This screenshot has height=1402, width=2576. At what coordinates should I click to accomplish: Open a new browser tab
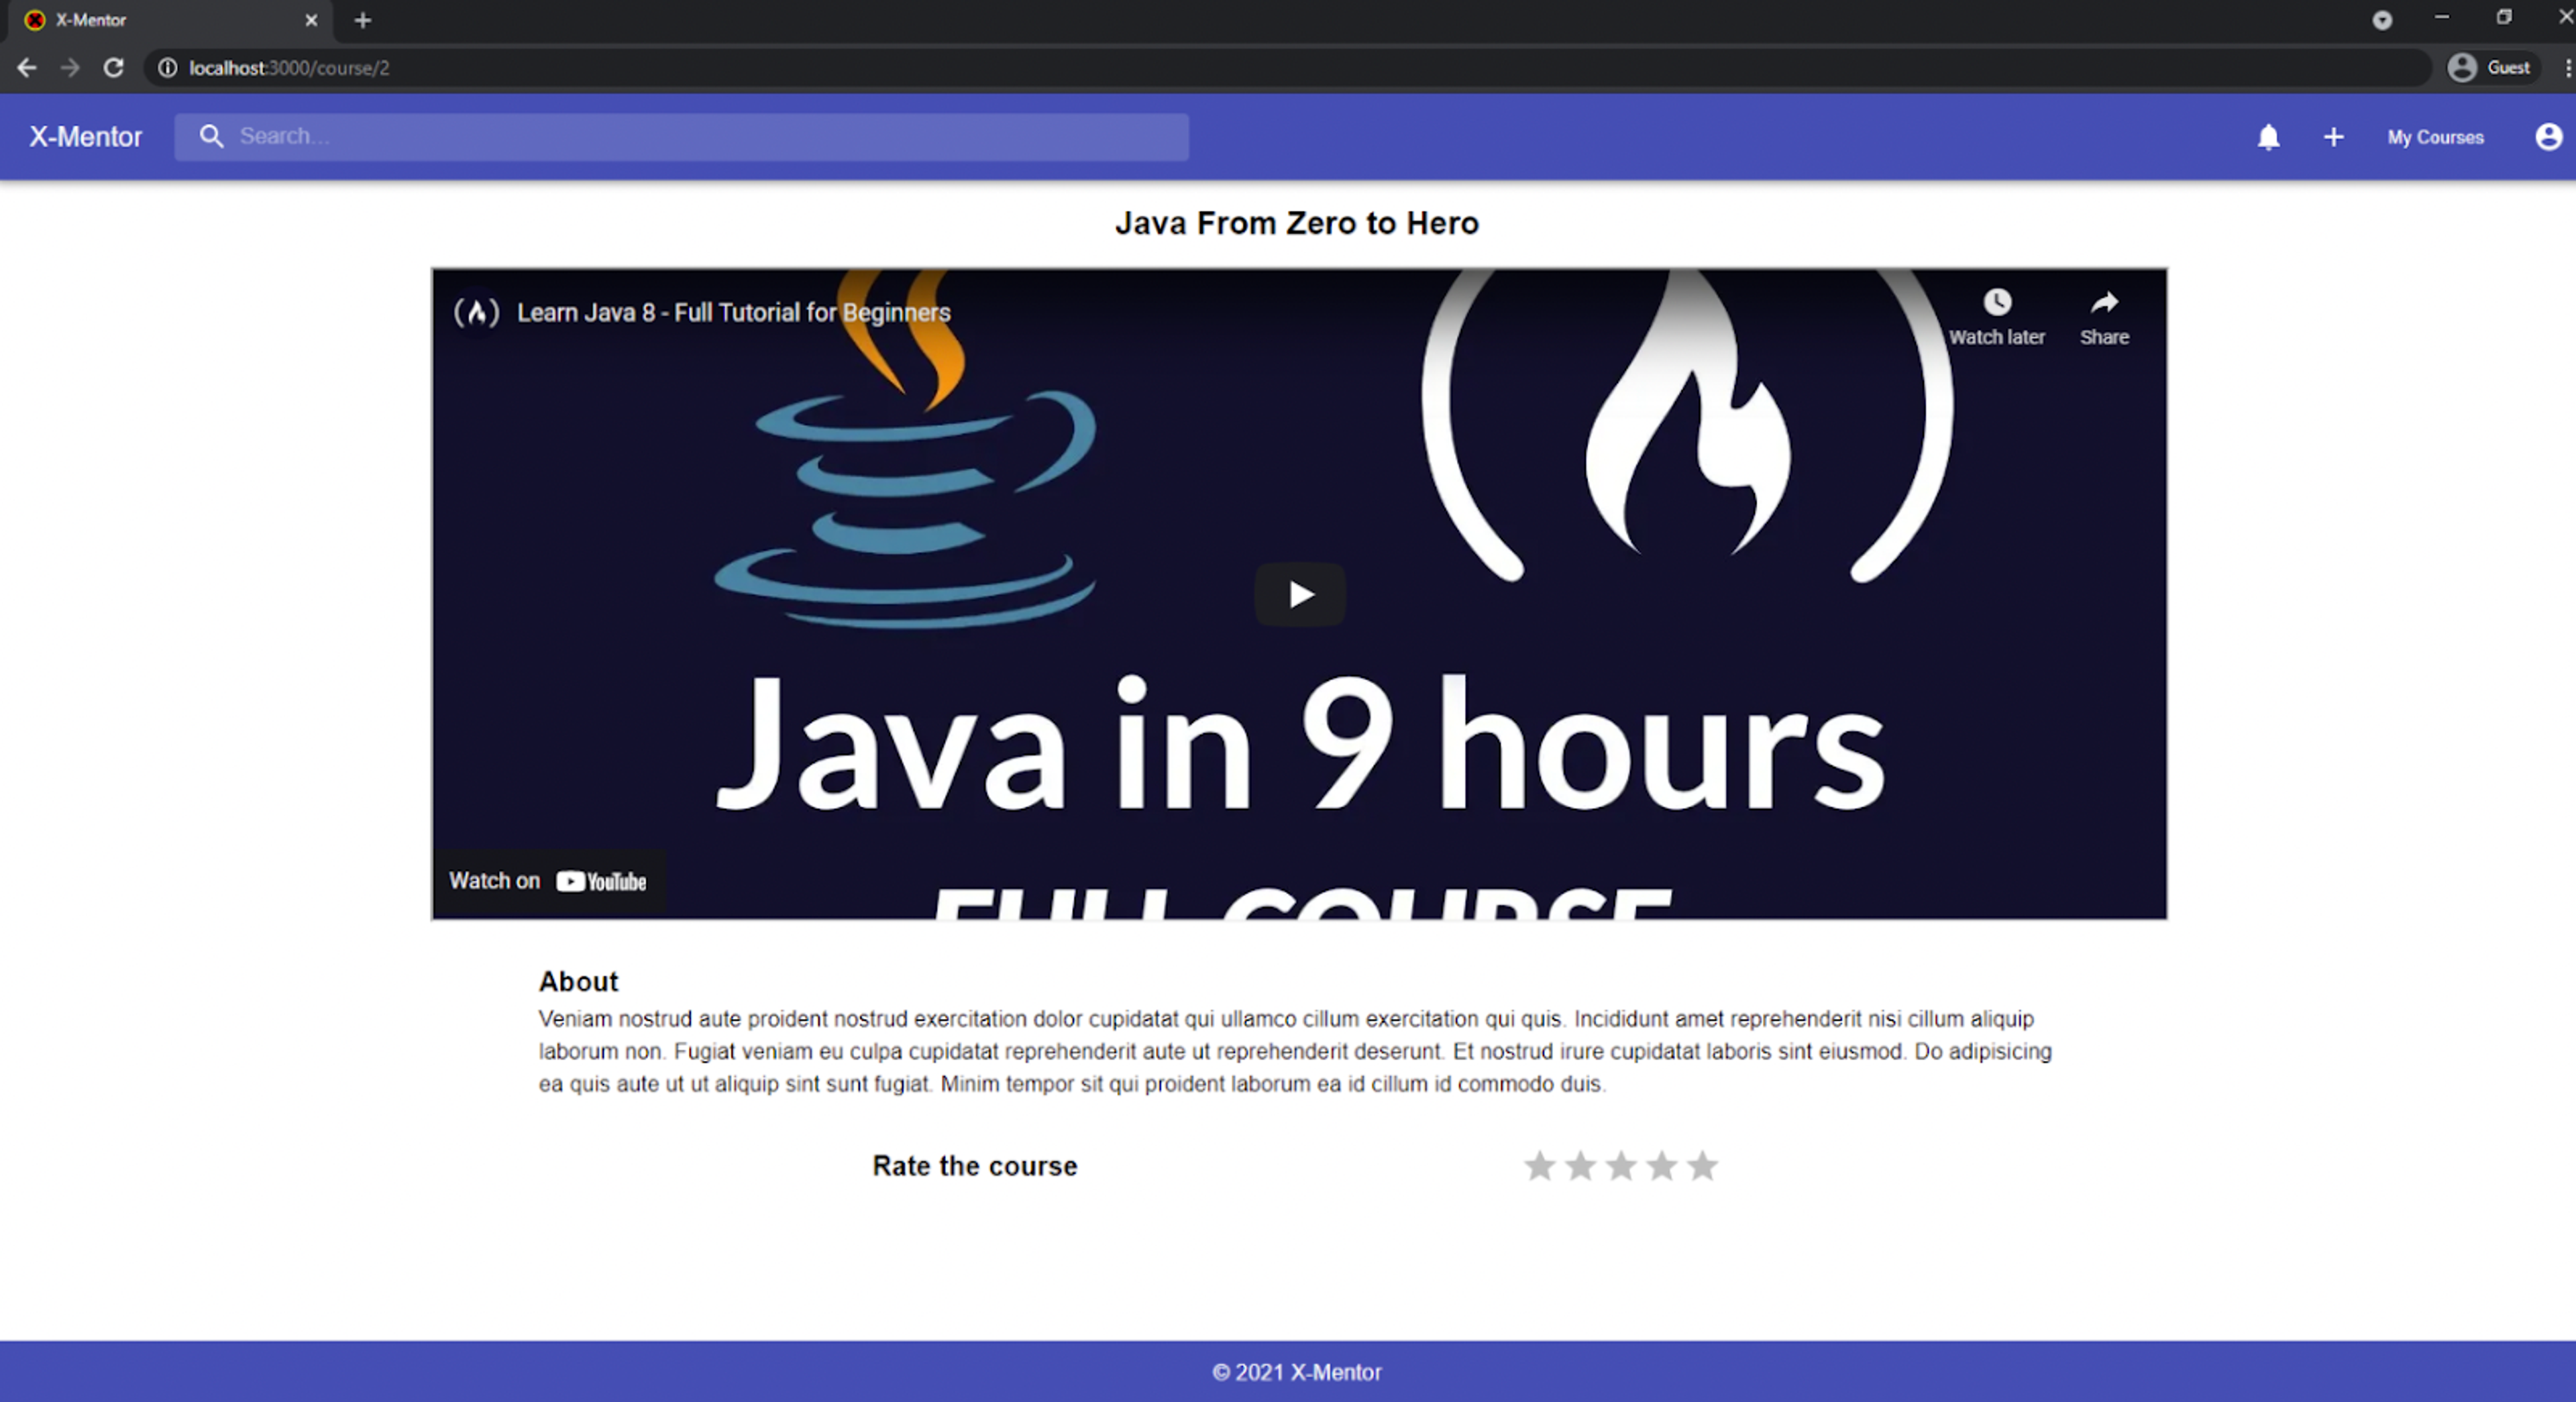(363, 20)
